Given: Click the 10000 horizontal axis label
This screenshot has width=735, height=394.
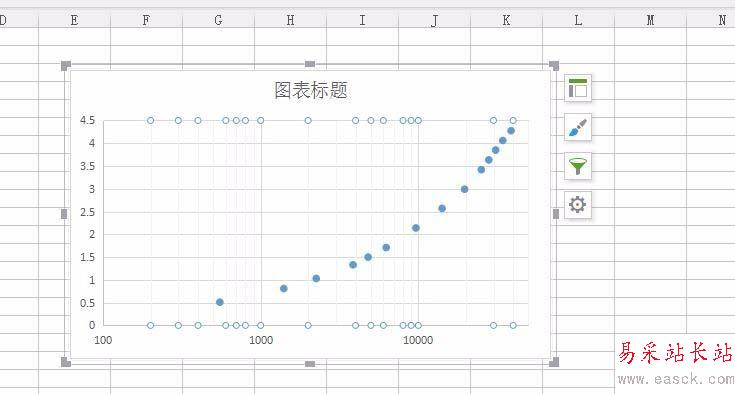Looking at the screenshot, I should pos(418,340).
